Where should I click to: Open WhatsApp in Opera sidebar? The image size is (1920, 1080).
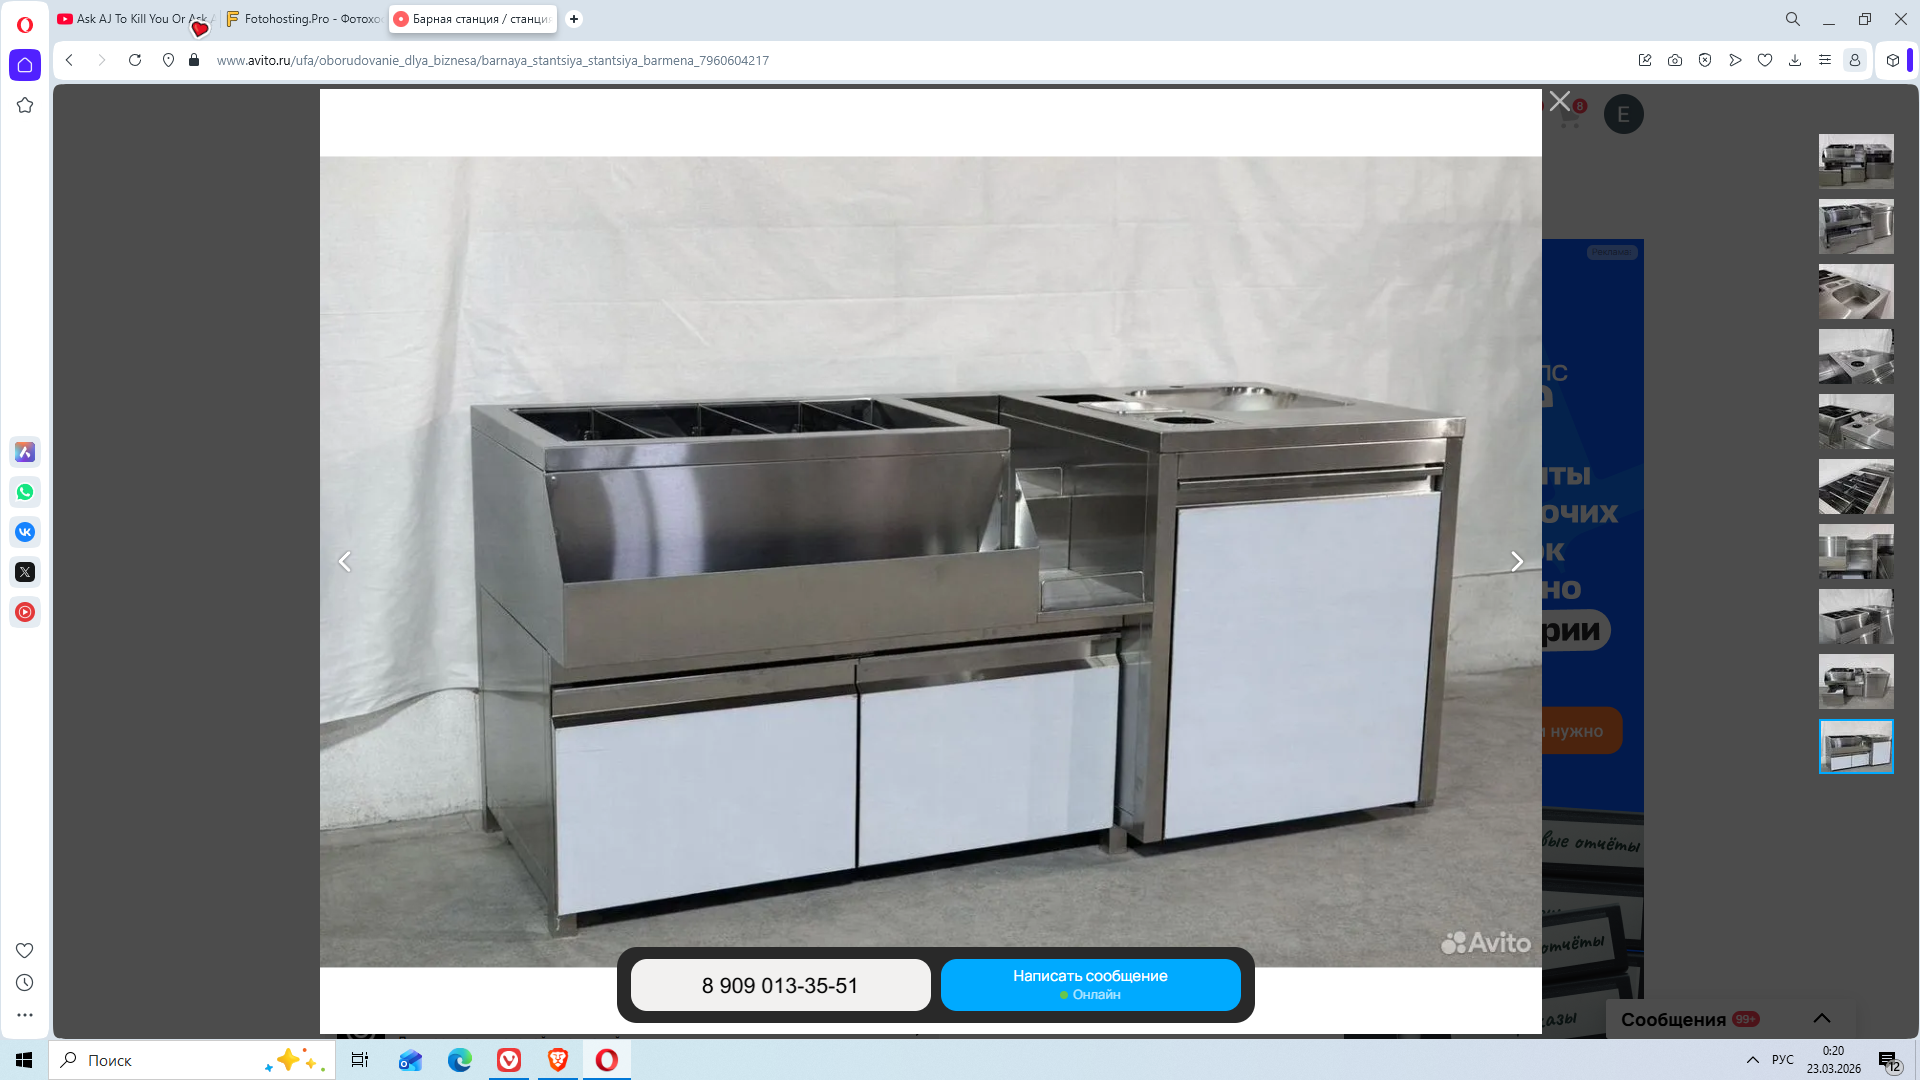[25, 492]
